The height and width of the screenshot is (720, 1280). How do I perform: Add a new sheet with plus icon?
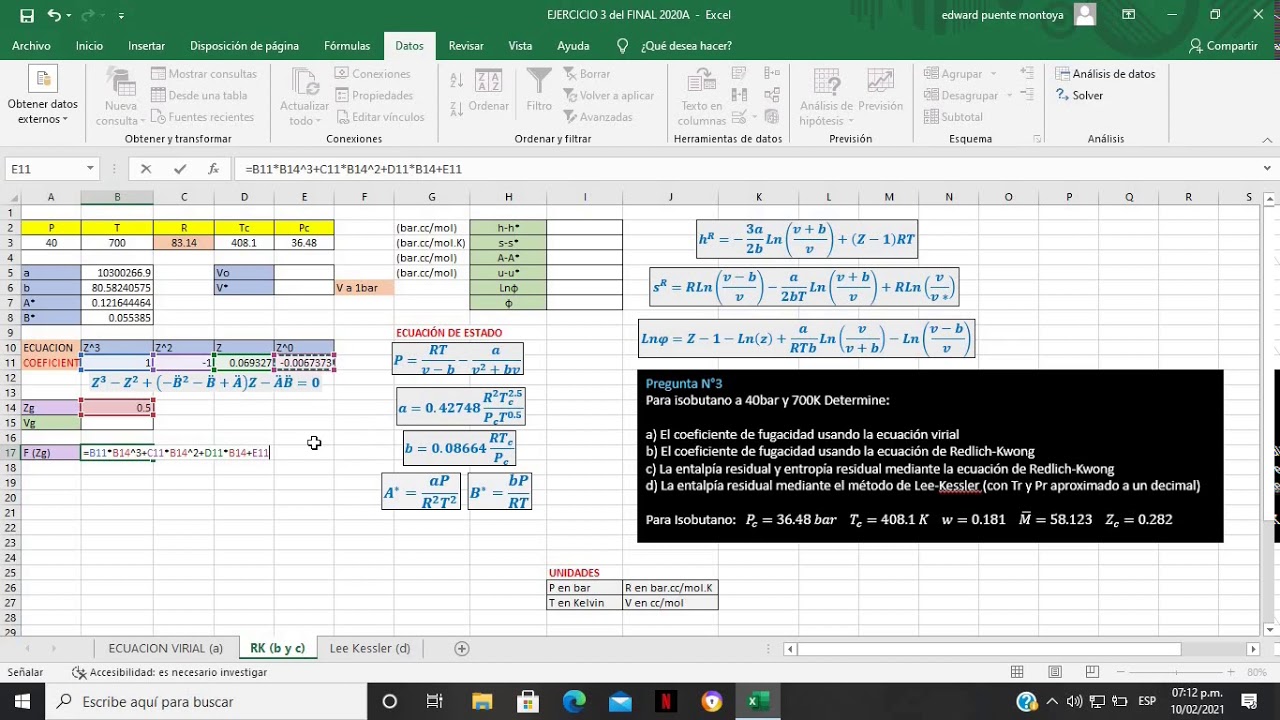point(462,648)
